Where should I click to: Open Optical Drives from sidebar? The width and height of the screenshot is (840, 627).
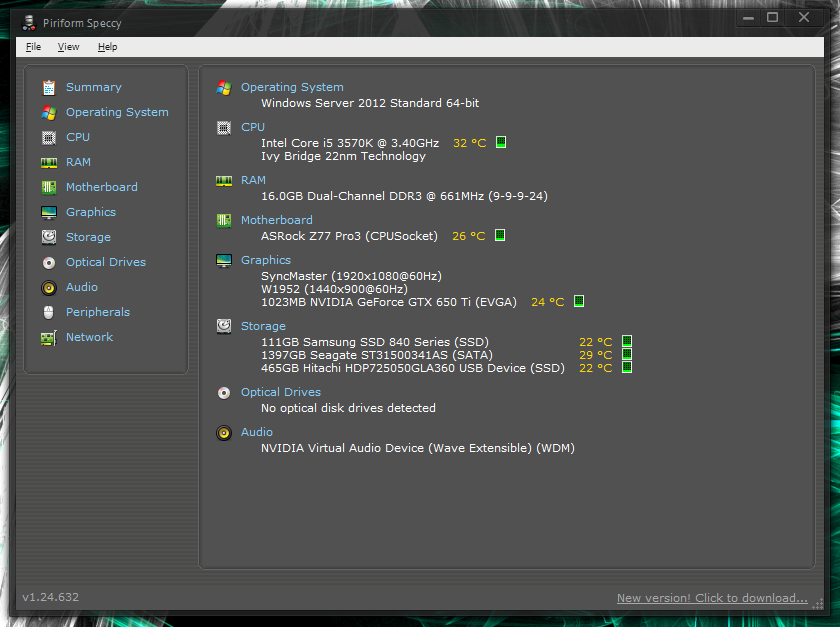click(106, 263)
